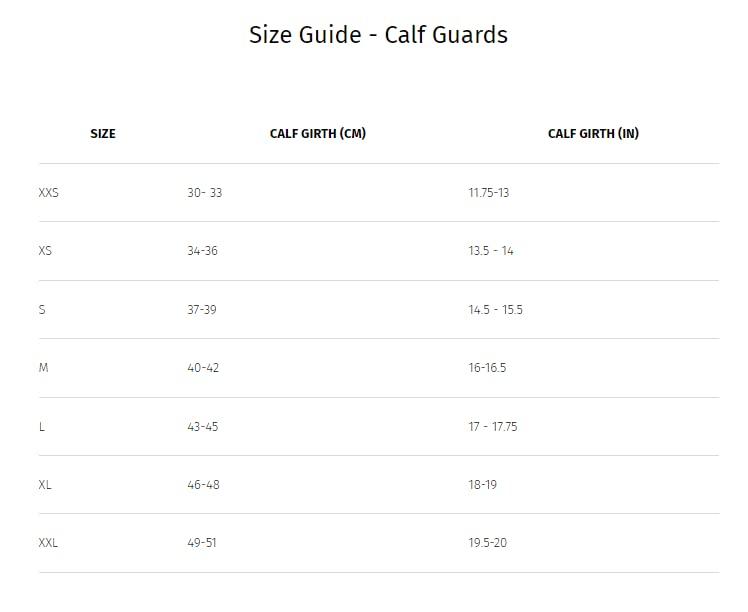
Task: Select the 30- 33 centimeter value
Action: pyautogui.click(x=204, y=192)
